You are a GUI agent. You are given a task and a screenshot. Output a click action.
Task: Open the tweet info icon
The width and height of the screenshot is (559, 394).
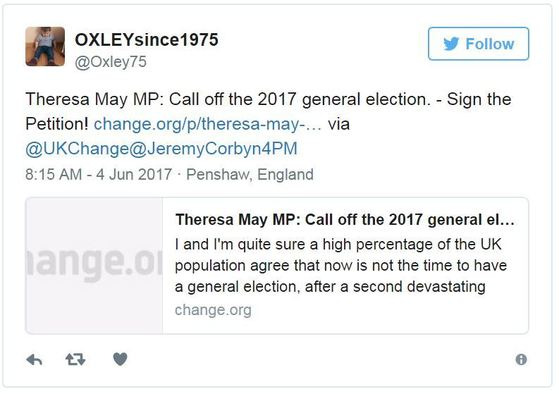point(521,359)
